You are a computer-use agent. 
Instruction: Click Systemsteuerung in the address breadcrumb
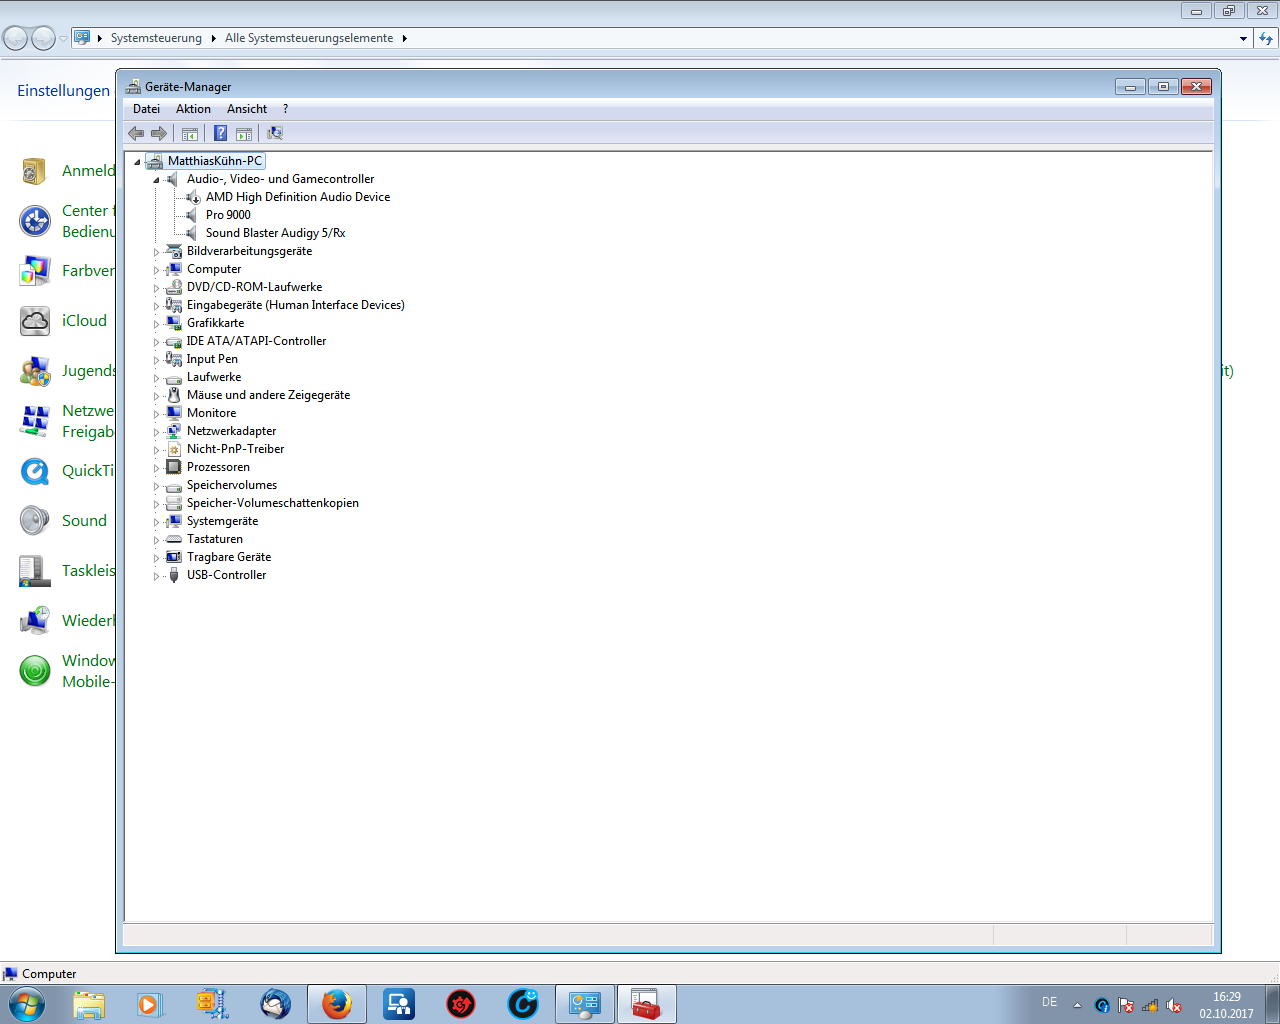156,38
